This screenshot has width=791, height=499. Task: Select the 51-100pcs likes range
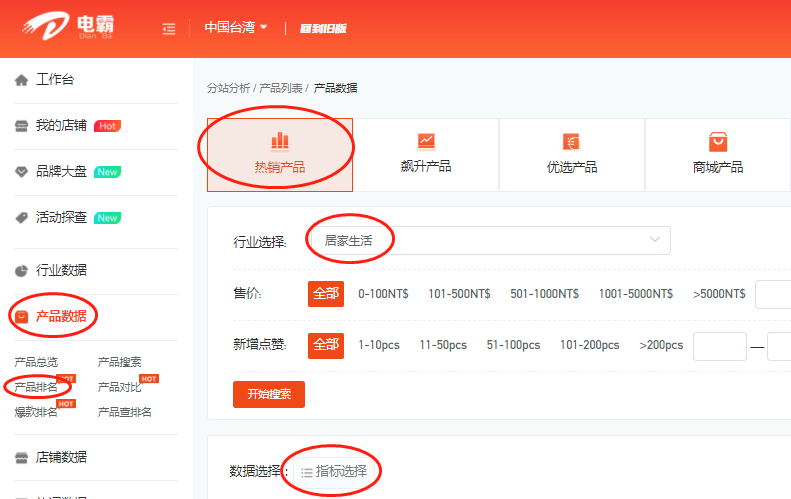[513, 345]
